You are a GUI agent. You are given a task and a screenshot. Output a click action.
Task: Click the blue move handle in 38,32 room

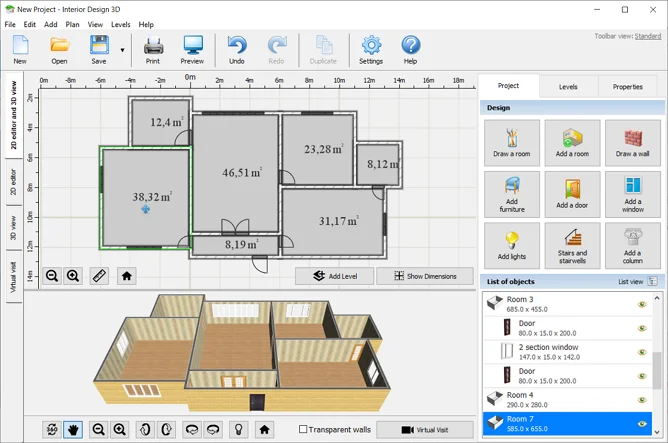pyautogui.click(x=146, y=209)
